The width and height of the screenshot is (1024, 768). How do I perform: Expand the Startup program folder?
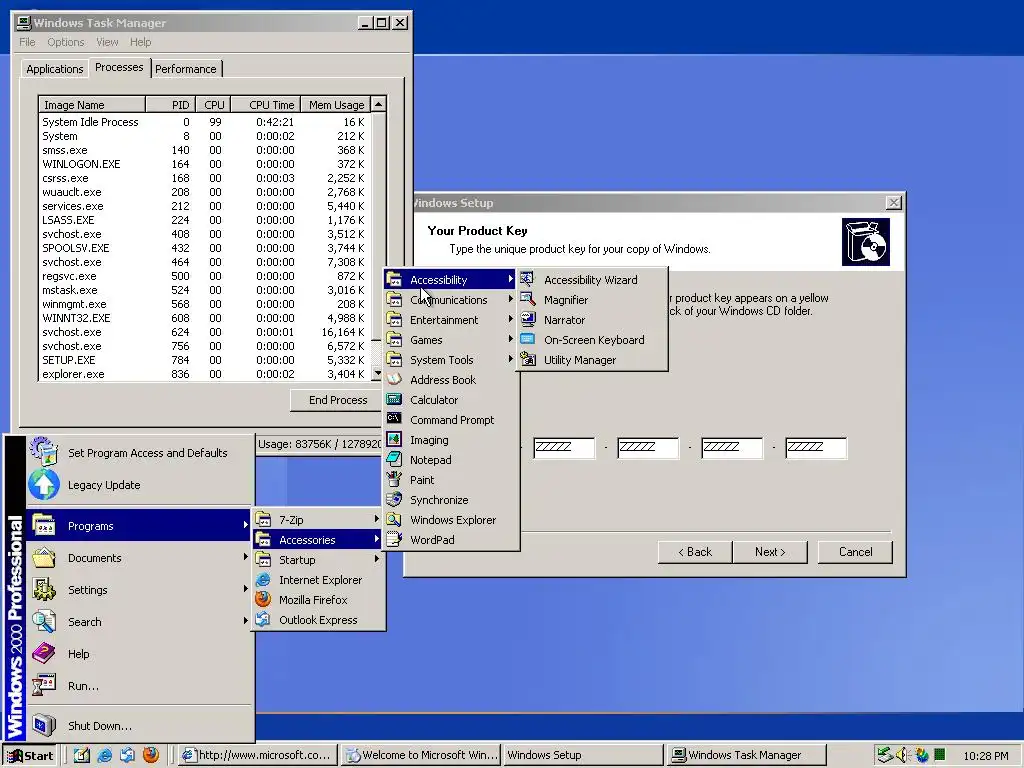pos(318,560)
